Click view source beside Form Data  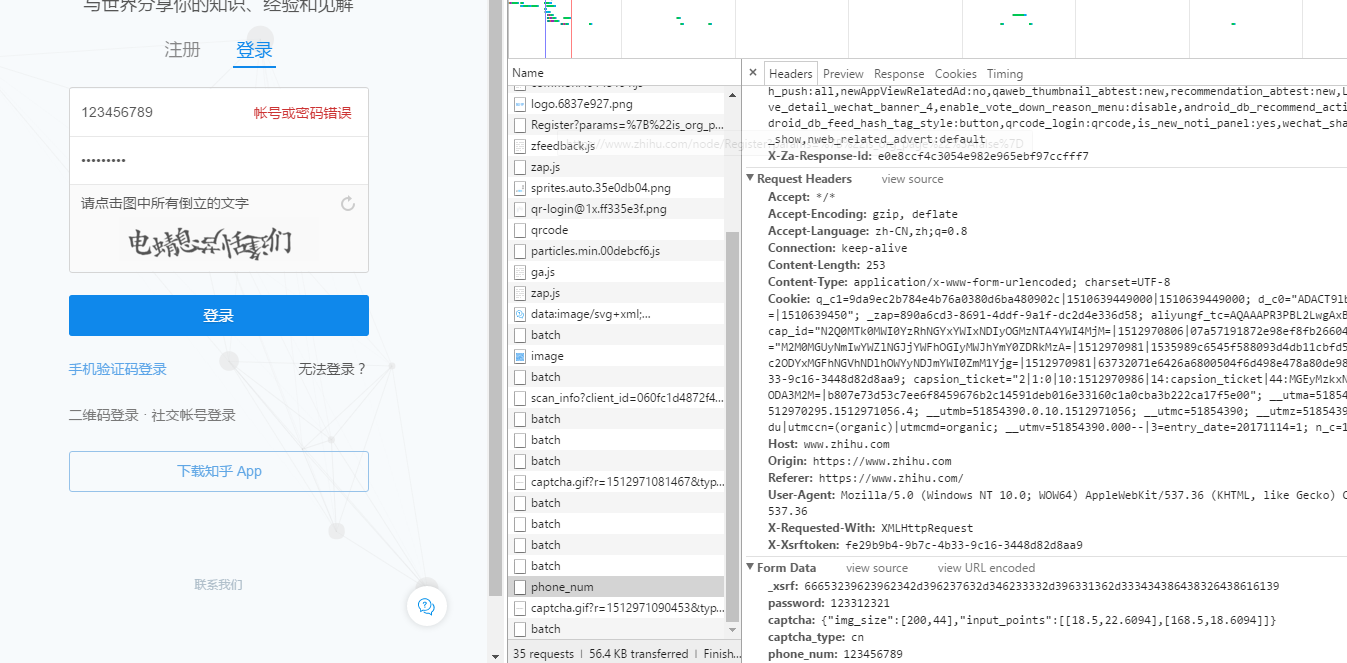pos(877,568)
